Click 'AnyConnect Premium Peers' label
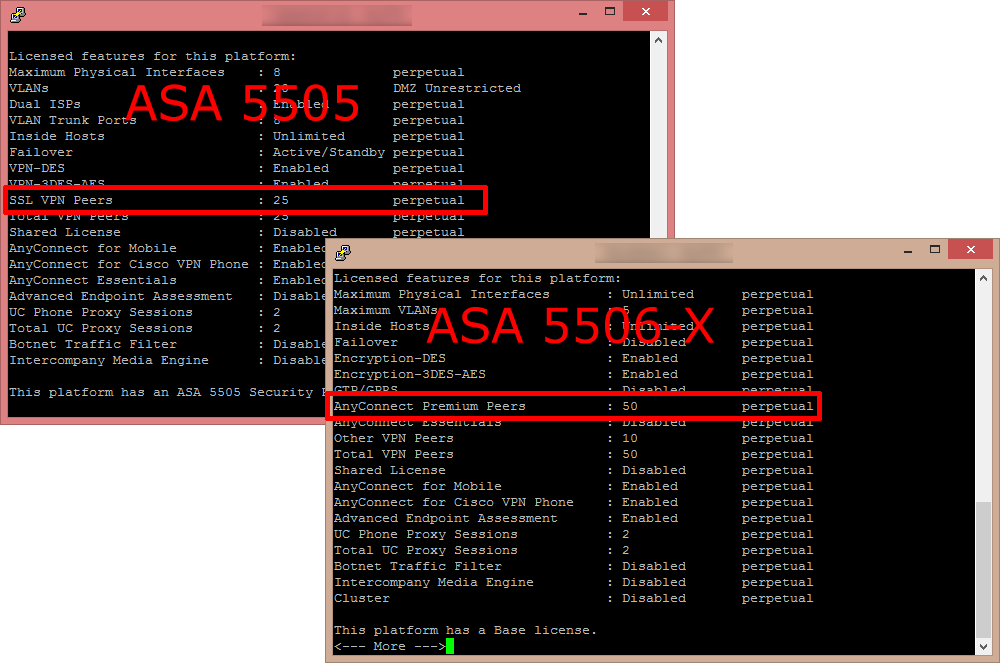The width and height of the screenshot is (1000, 663). 429,407
